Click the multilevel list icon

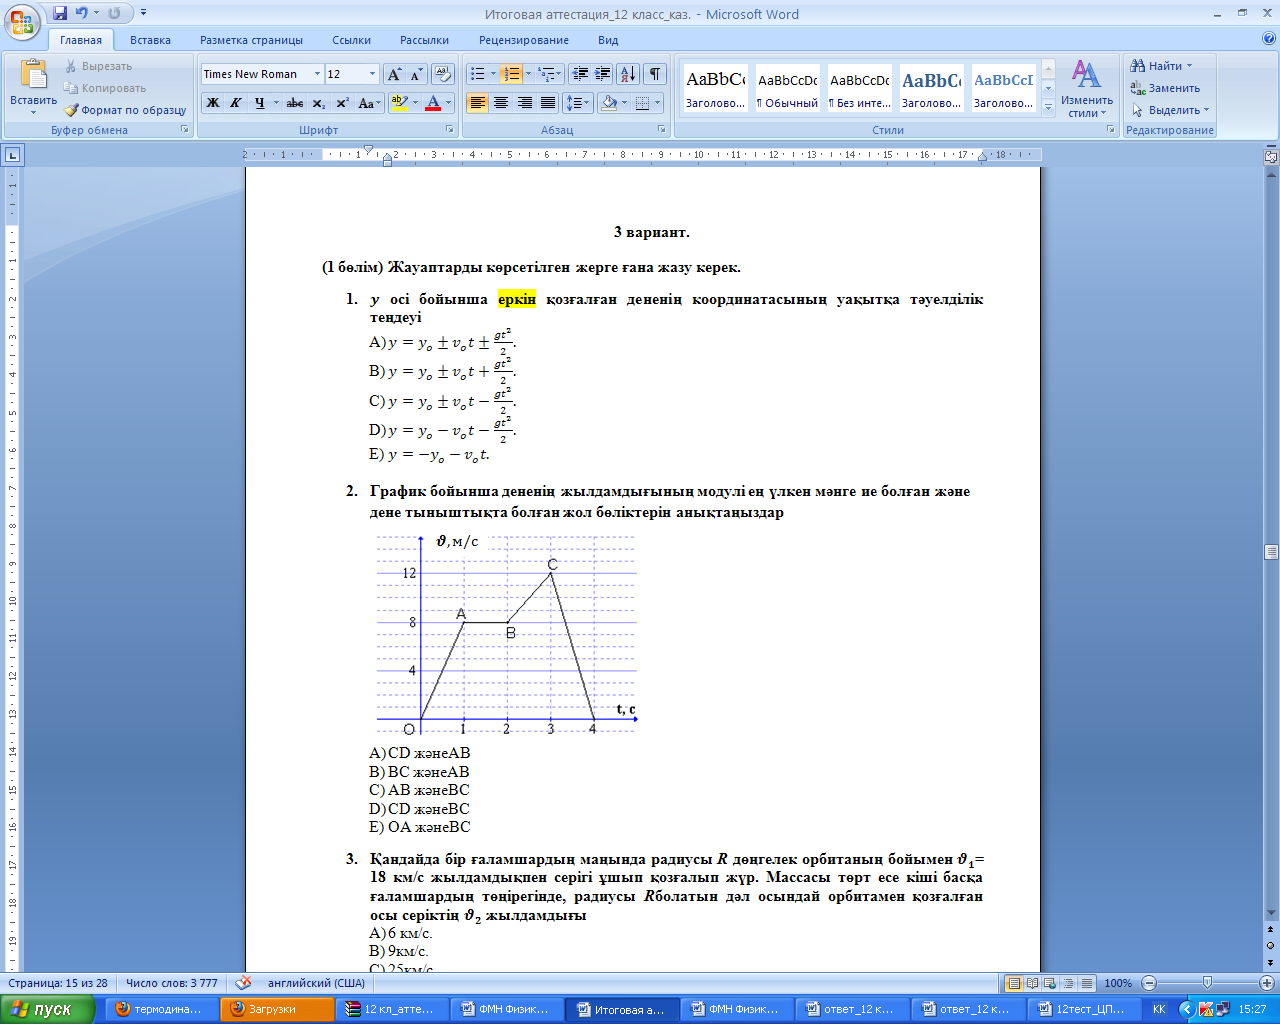545,74
